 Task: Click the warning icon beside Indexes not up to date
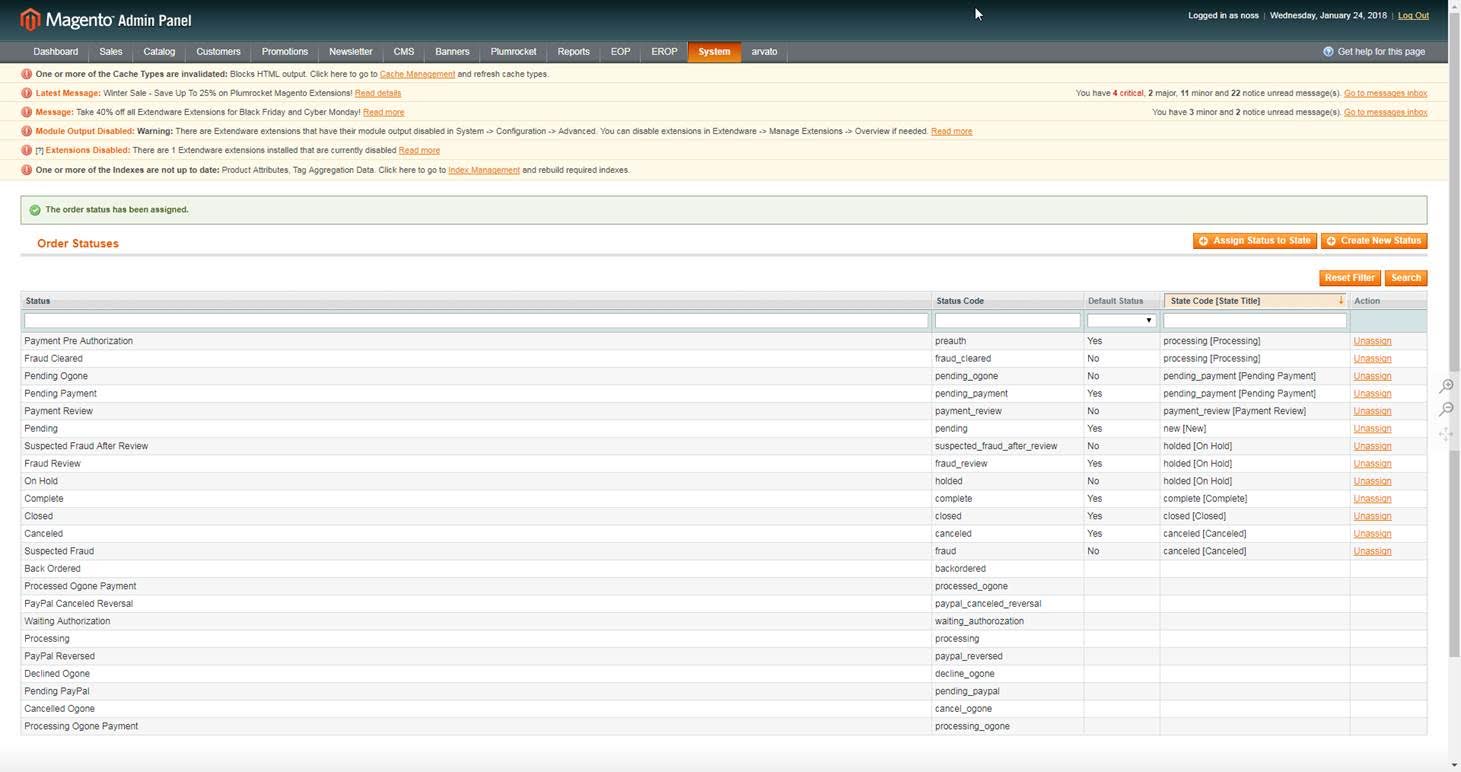click(27, 170)
